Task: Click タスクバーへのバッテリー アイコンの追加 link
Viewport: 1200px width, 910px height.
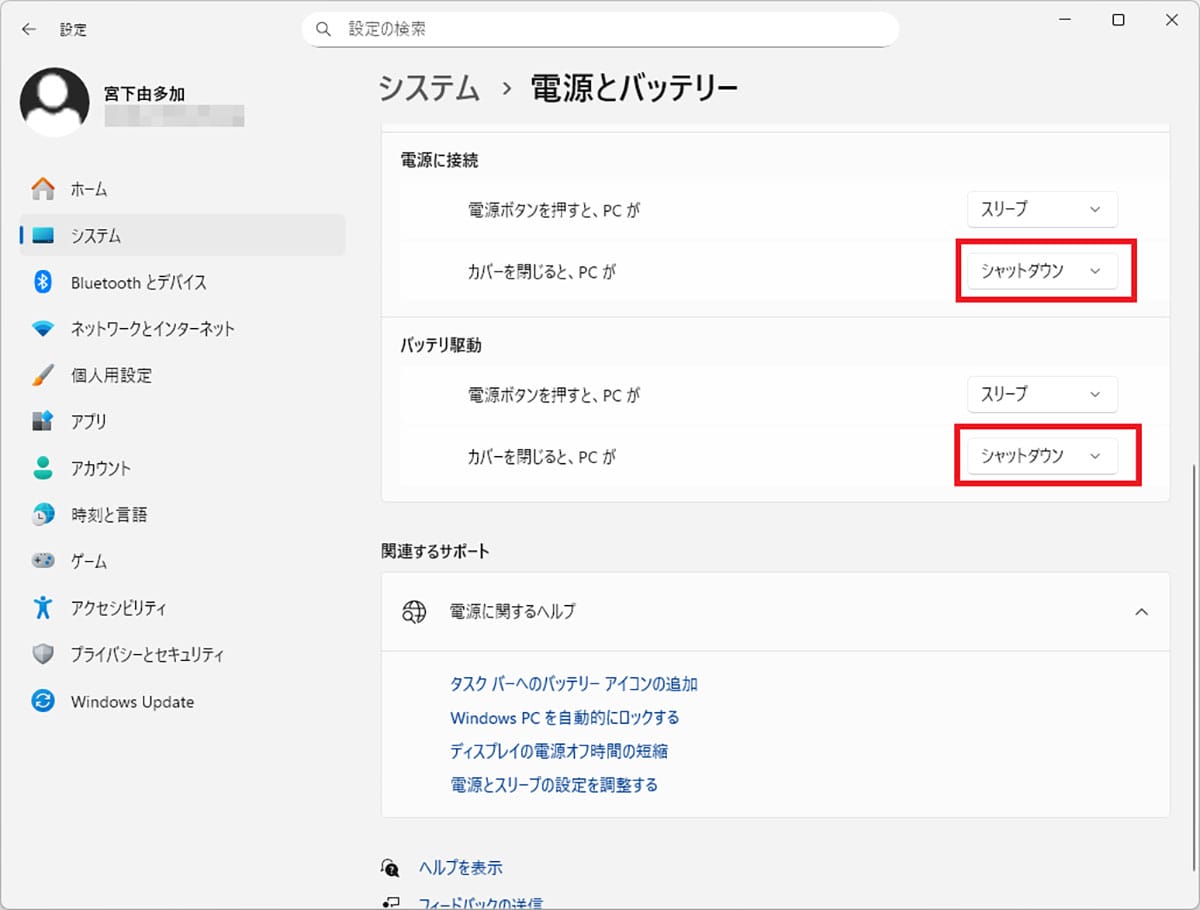Action: [x=574, y=684]
